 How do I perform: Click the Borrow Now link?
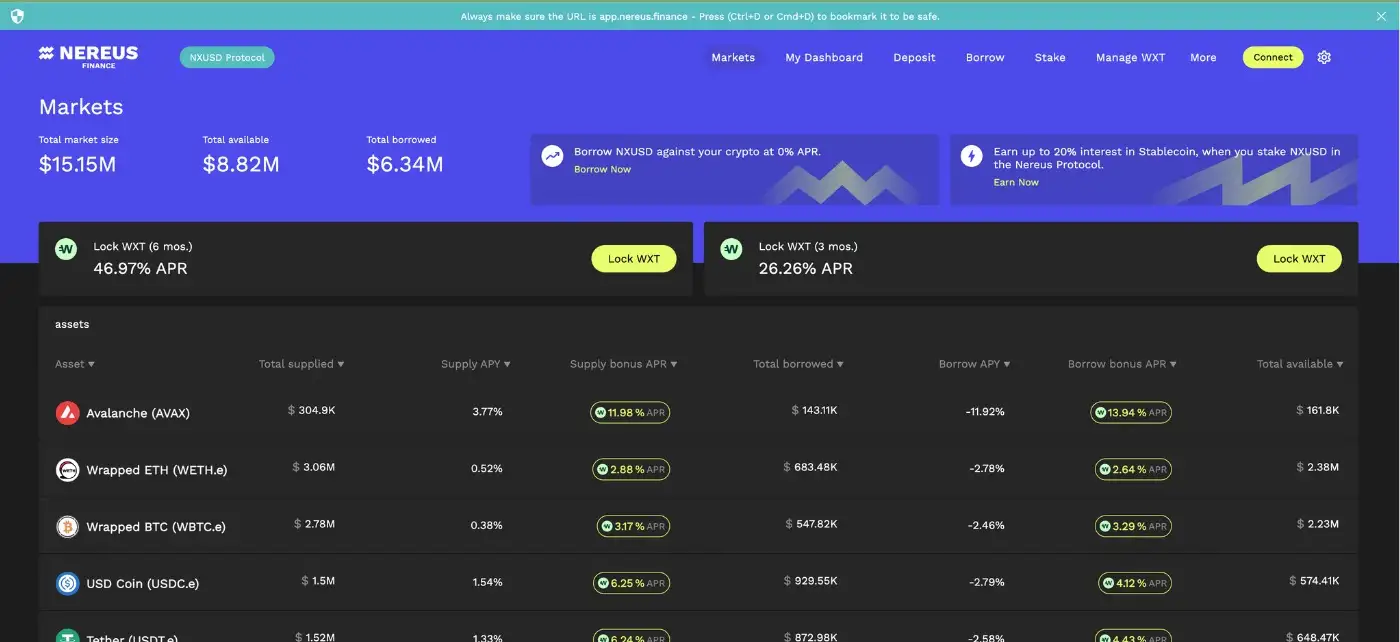click(x=602, y=169)
